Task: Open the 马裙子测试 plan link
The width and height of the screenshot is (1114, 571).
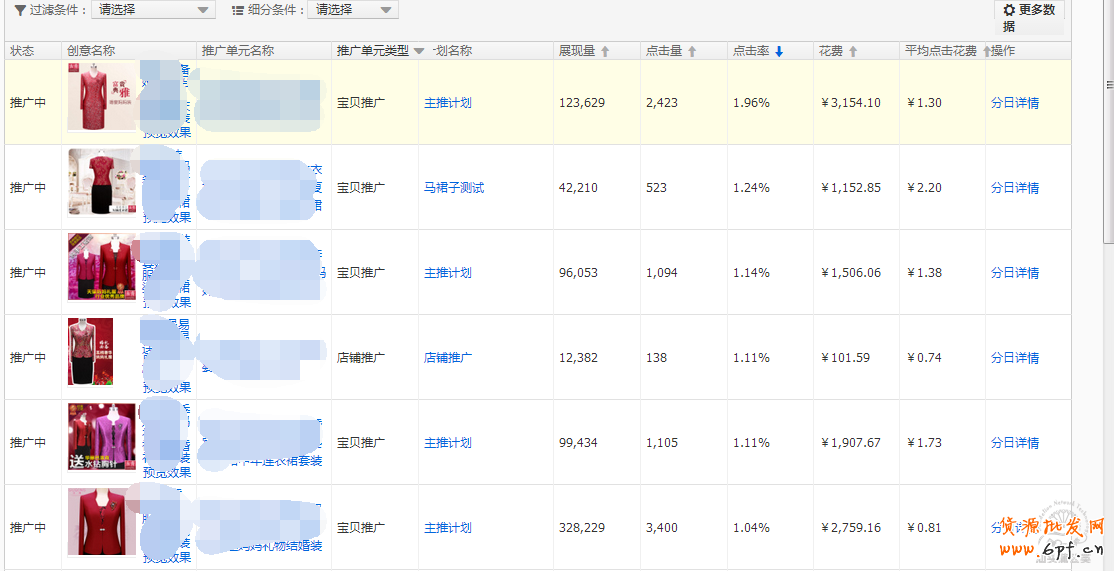Action: pyautogui.click(x=454, y=188)
